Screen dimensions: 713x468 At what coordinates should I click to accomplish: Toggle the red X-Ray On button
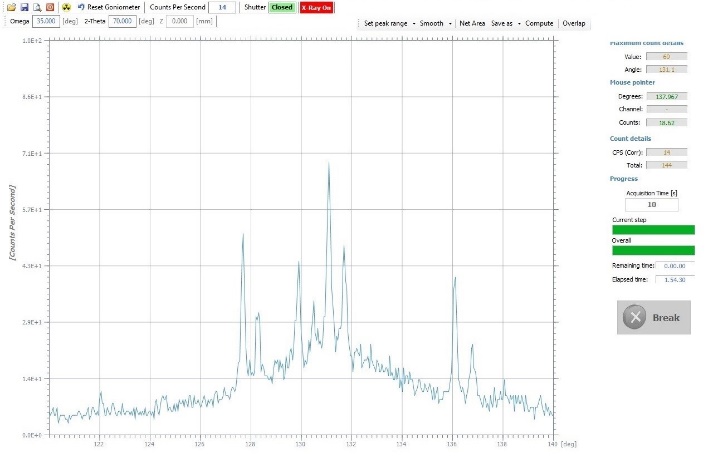coord(316,8)
